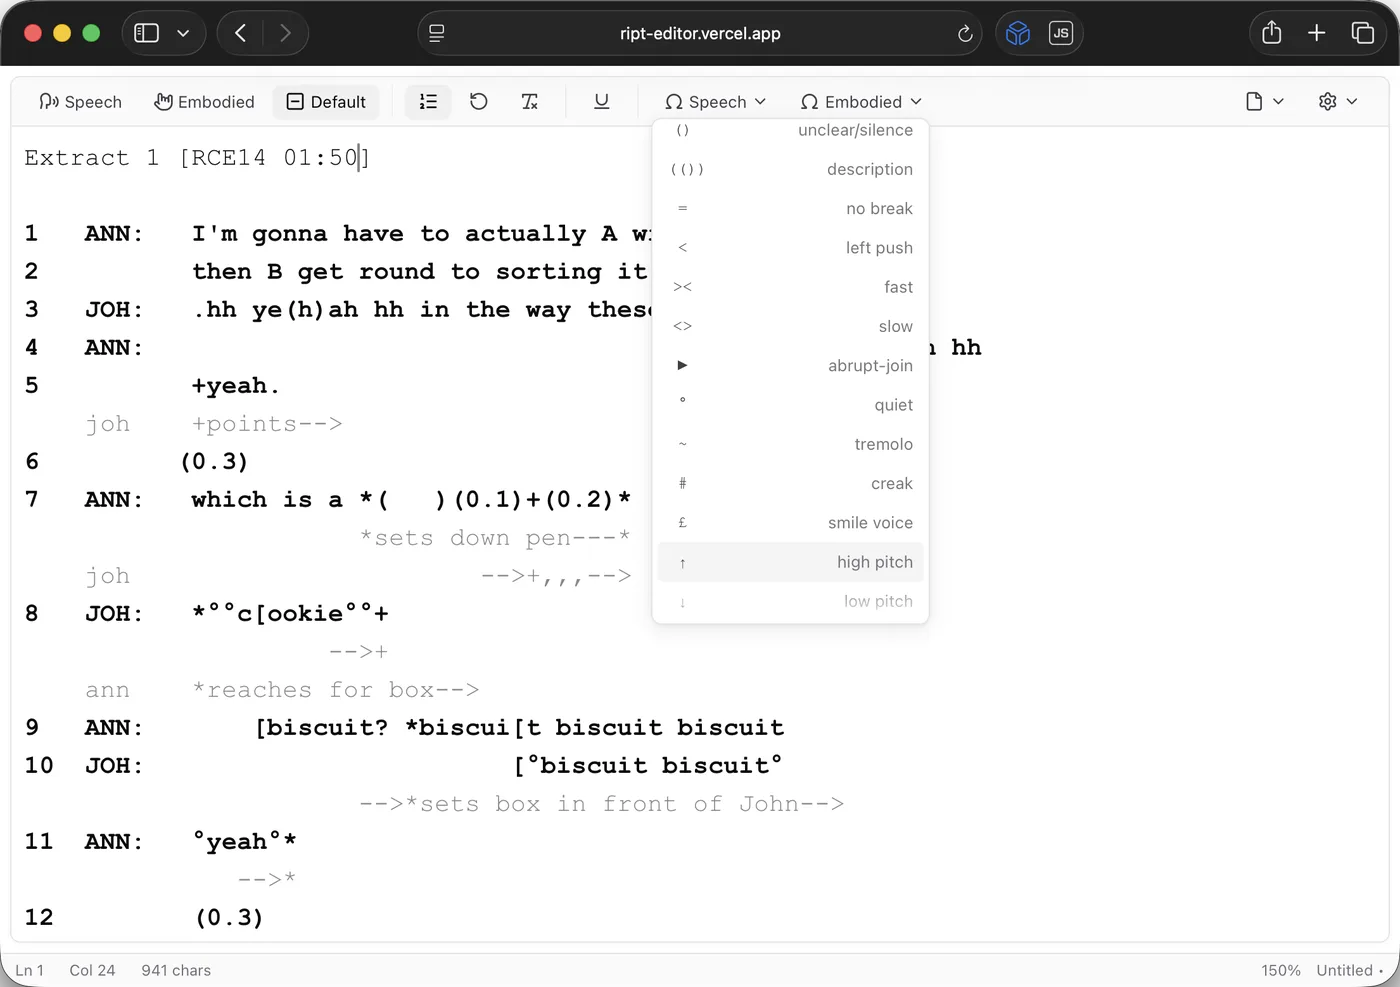Image resolution: width=1400 pixels, height=987 pixels.
Task: Show tab overview icon
Action: tap(1362, 33)
